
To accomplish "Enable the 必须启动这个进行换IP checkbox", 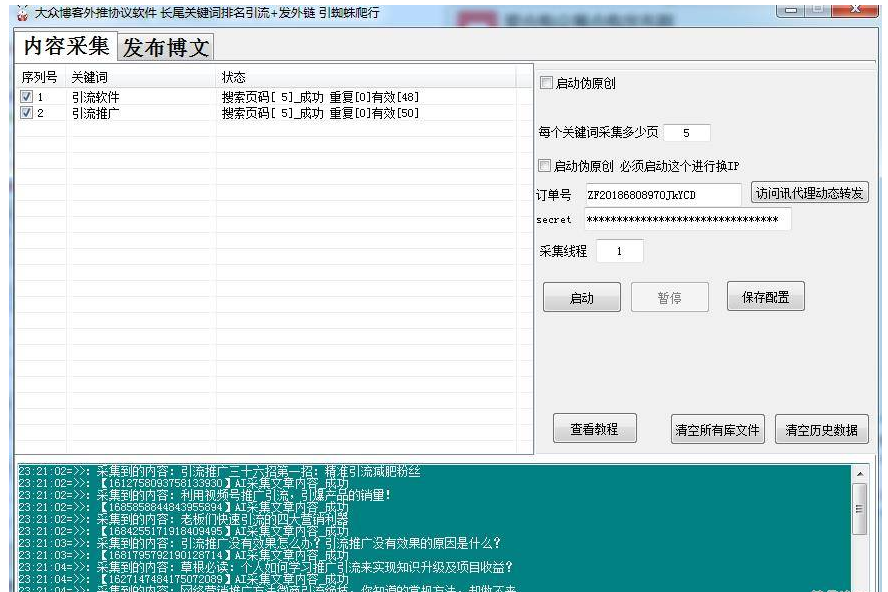I will click(x=546, y=166).
